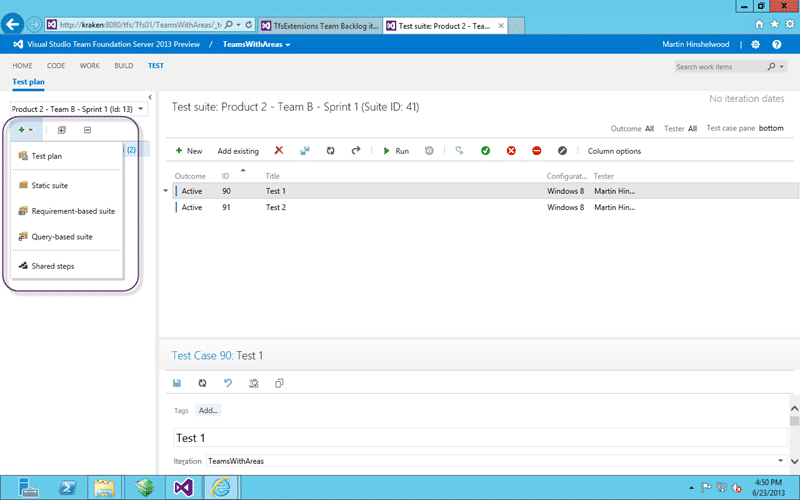Open the CODE hub
Viewport: 800px width, 500px height.
pyautogui.click(x=56, y=65)
